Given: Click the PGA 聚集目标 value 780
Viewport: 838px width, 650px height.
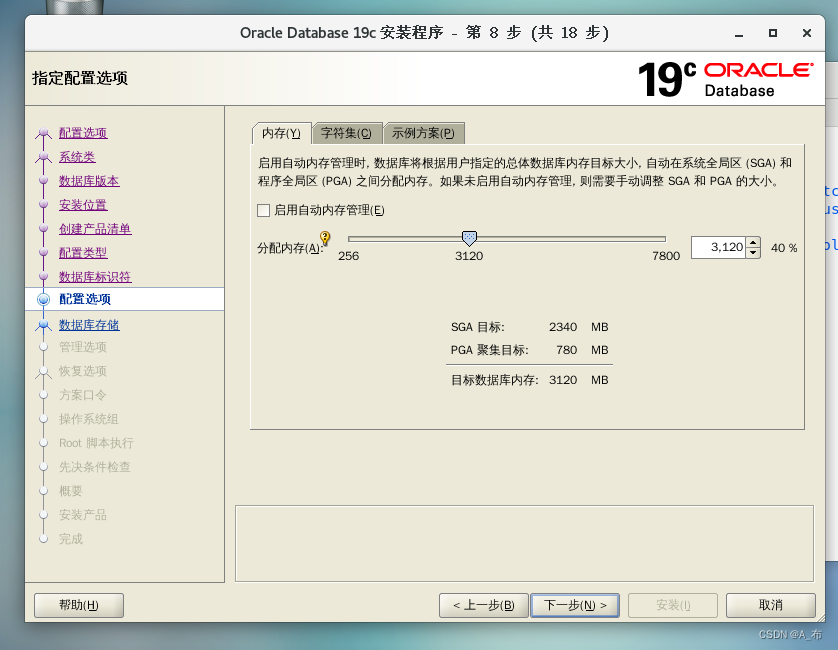Looking at the screenshot, I should pyautogui.click(x=567, y=350).
